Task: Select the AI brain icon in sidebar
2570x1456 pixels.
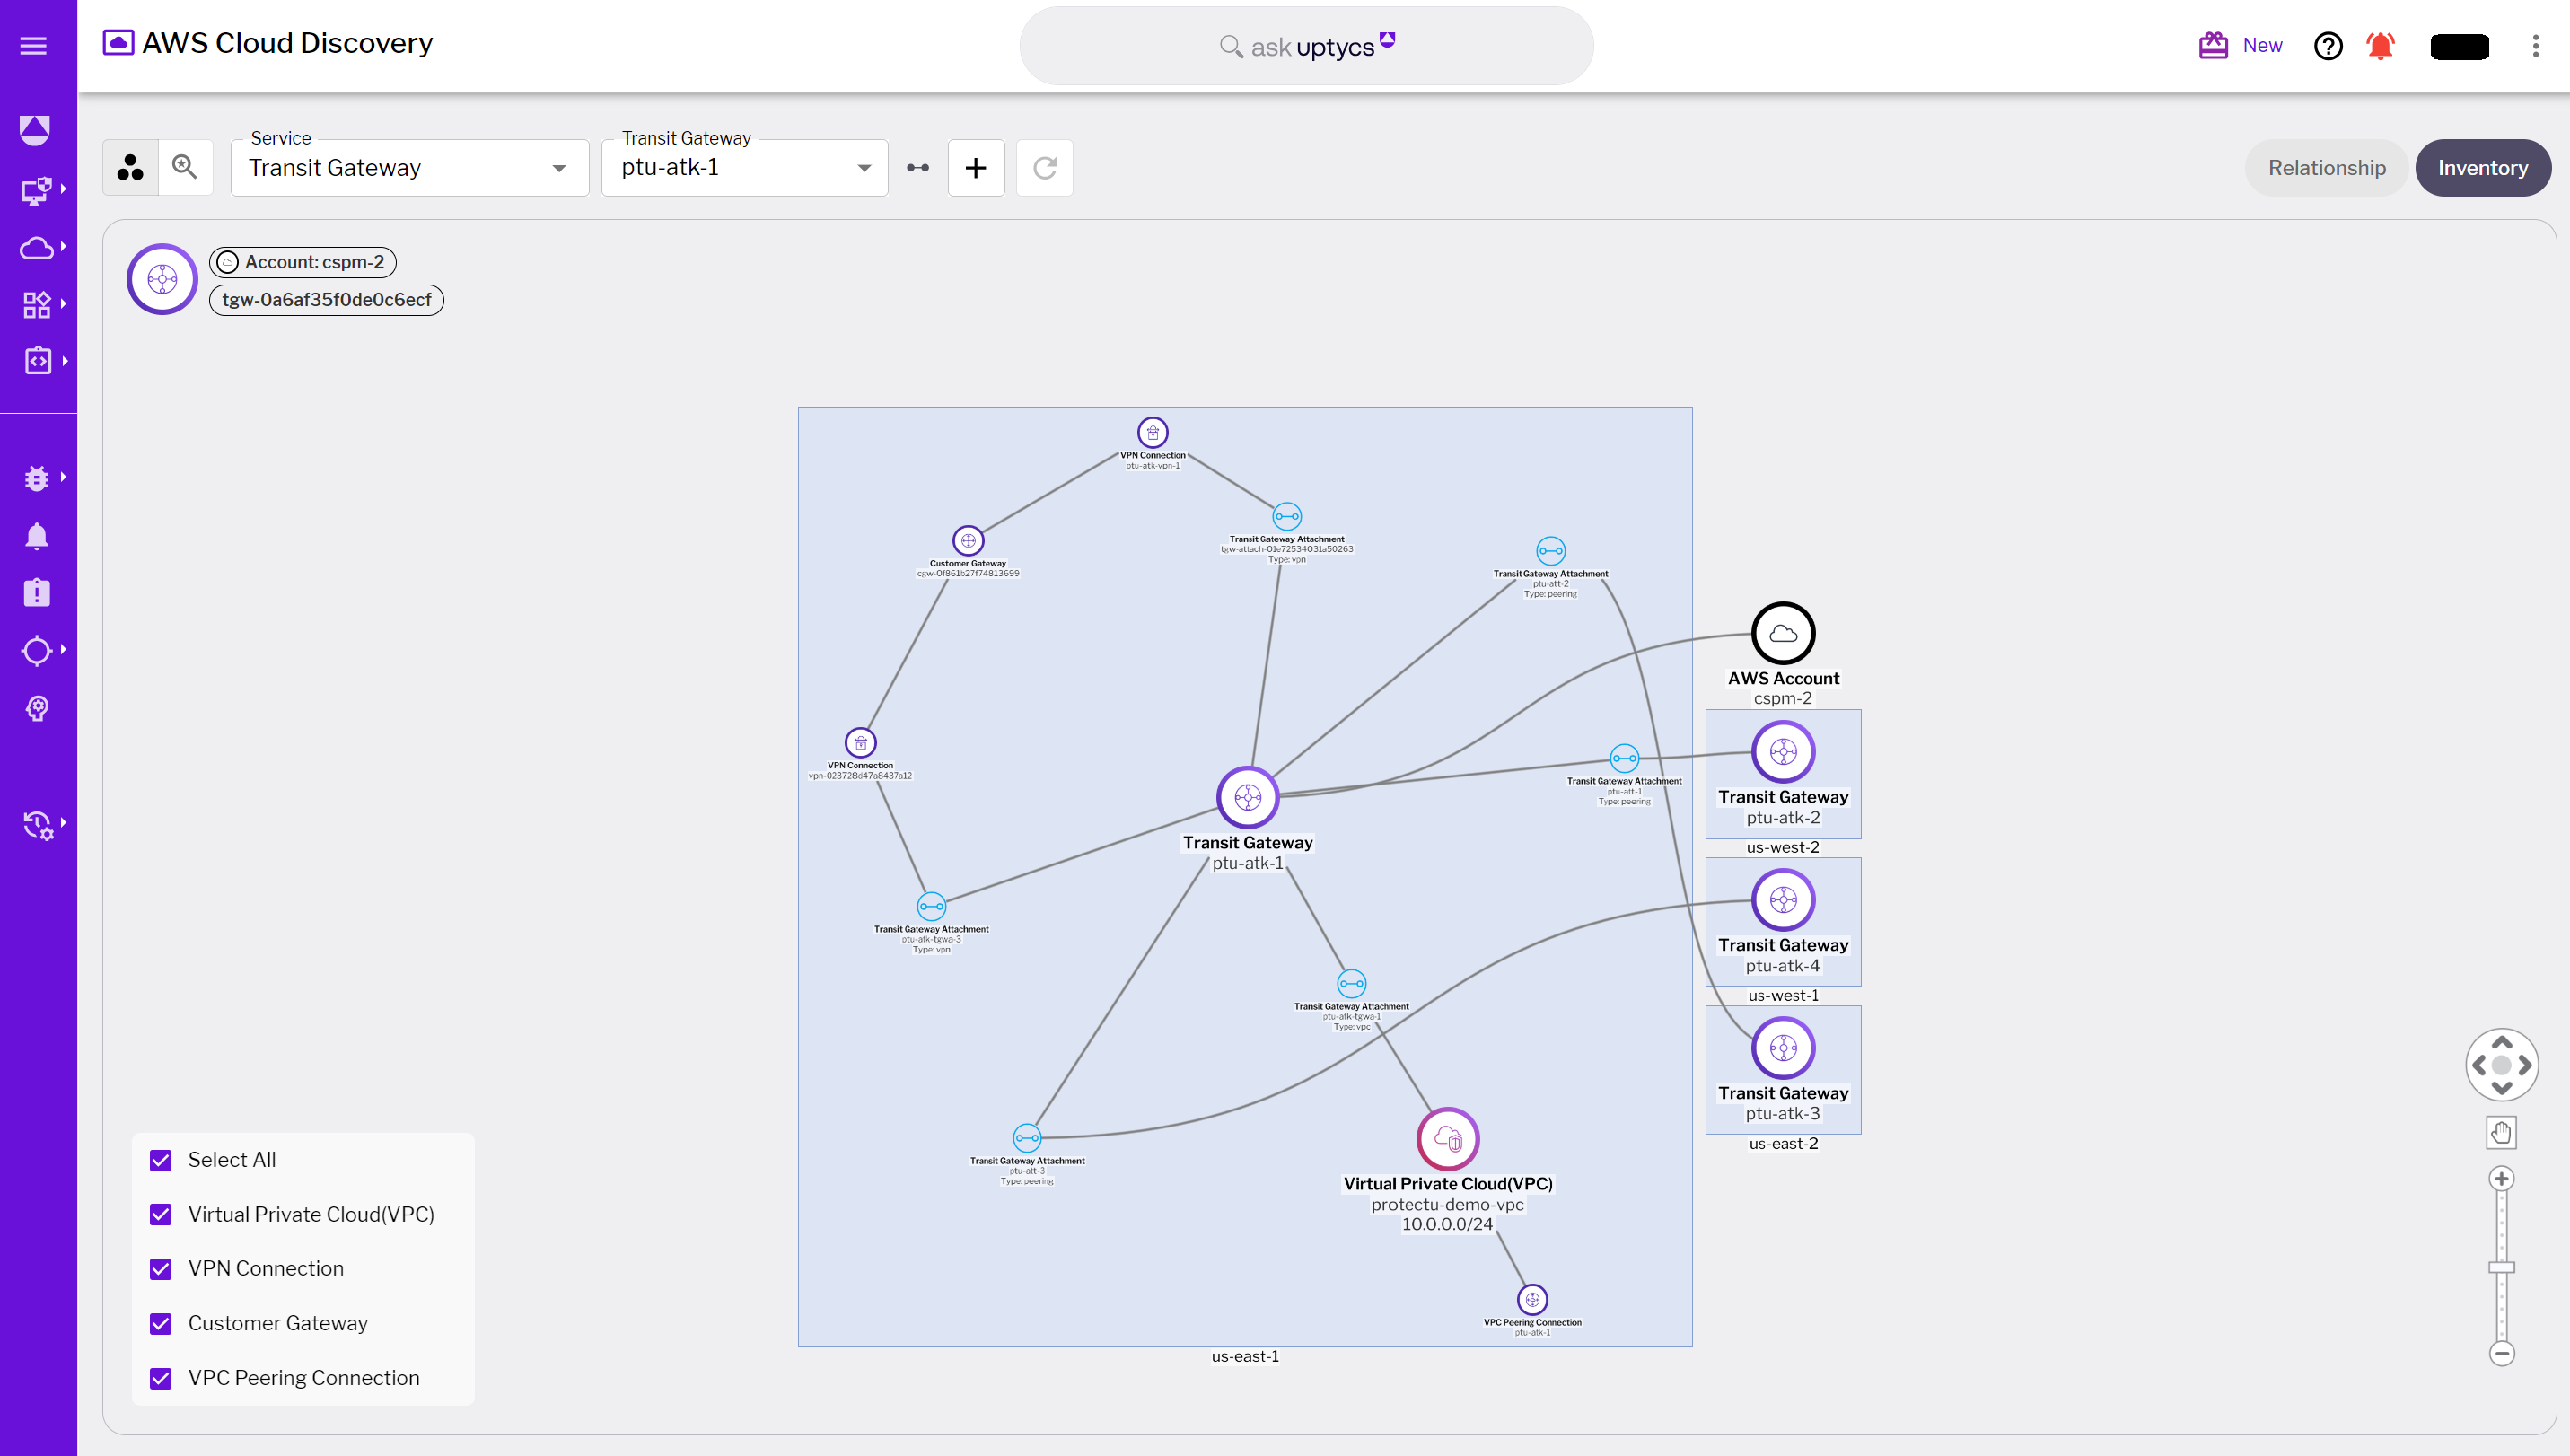Action: [37, 710]
